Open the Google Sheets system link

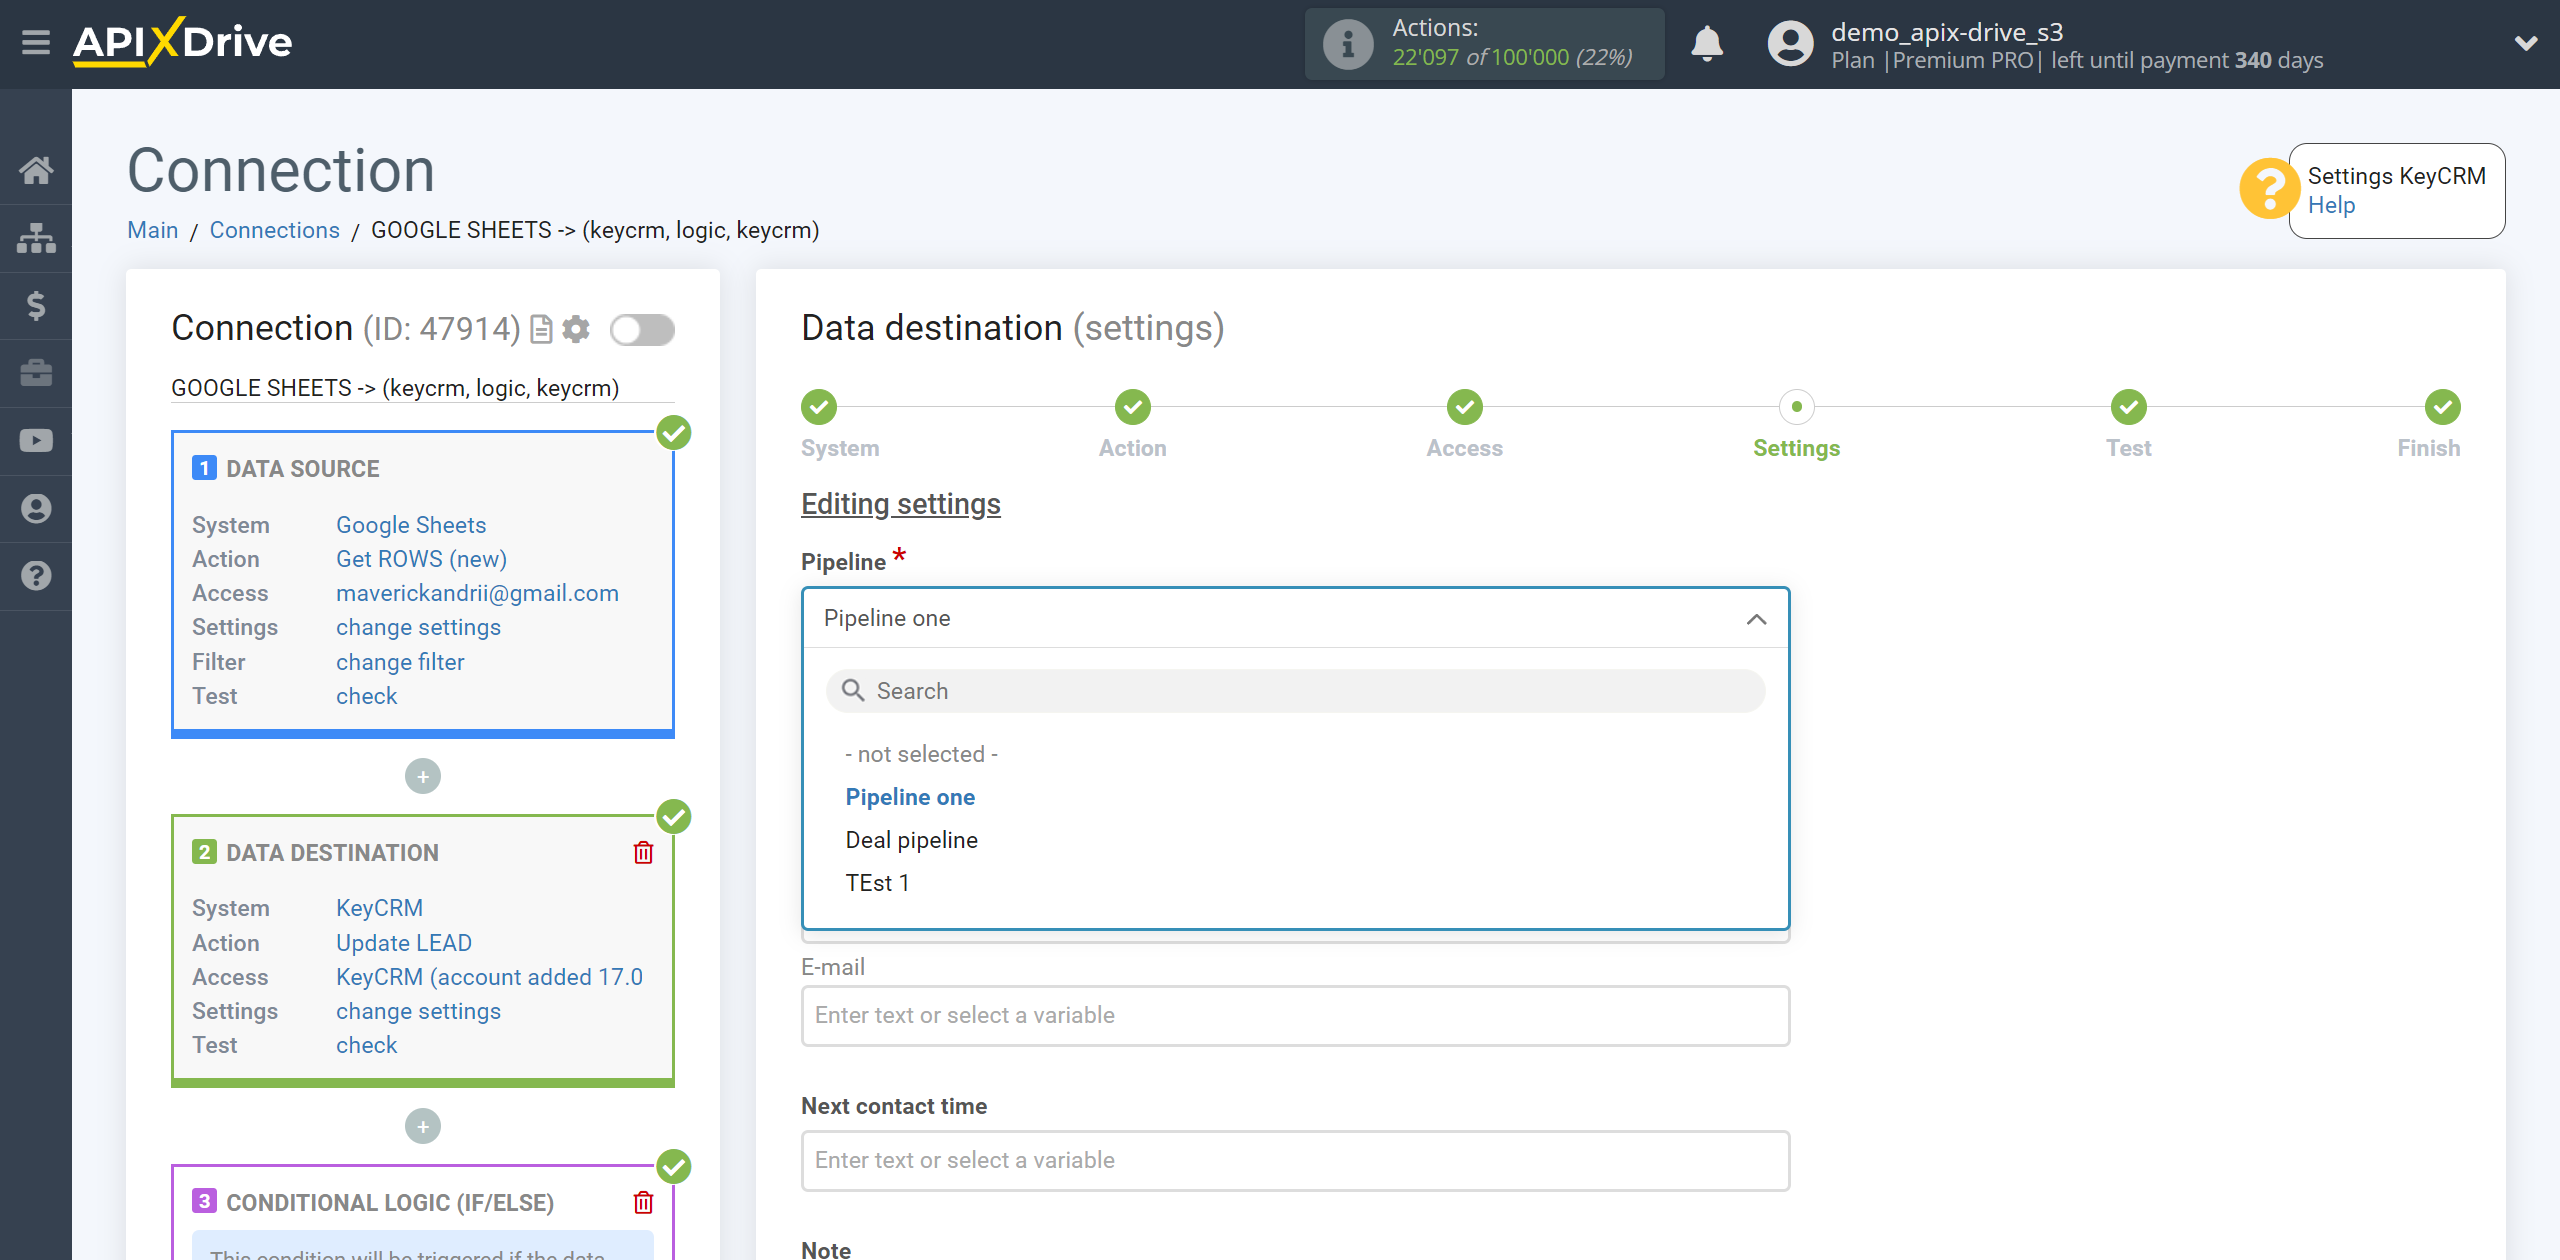pyautogui.click(x=411, y=525)
